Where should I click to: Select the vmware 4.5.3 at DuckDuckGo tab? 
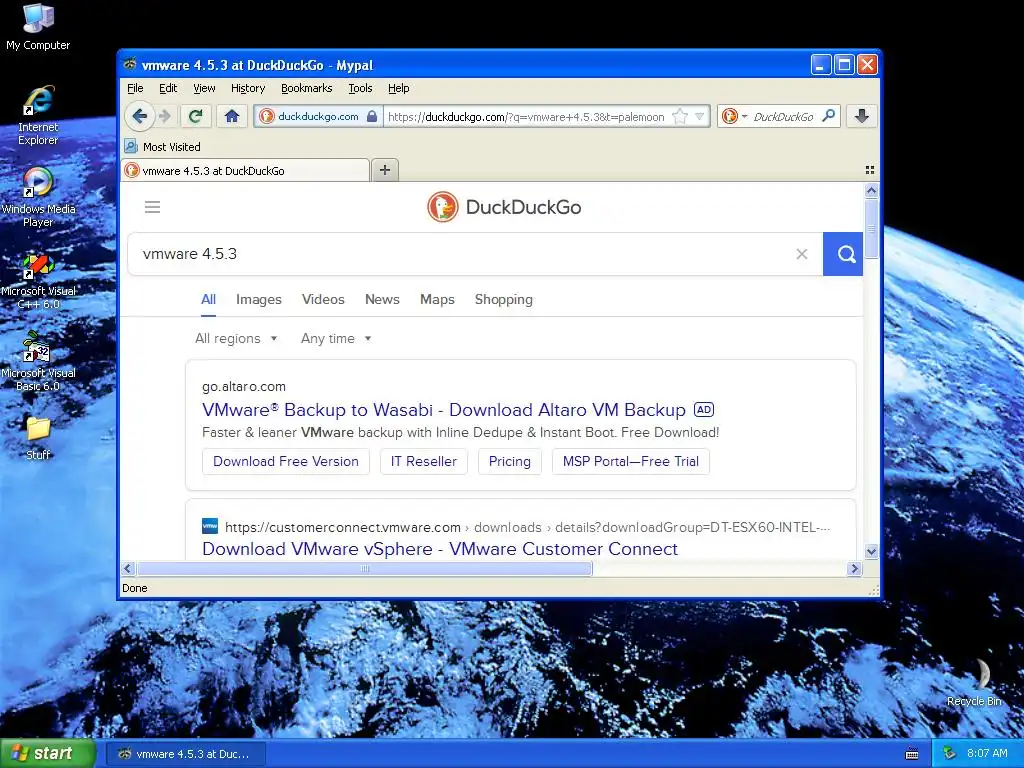coord(246,170)
